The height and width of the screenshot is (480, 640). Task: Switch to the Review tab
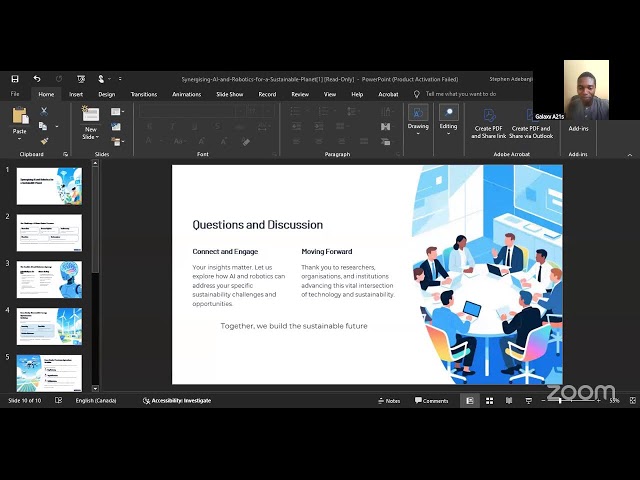coord(300,94)
